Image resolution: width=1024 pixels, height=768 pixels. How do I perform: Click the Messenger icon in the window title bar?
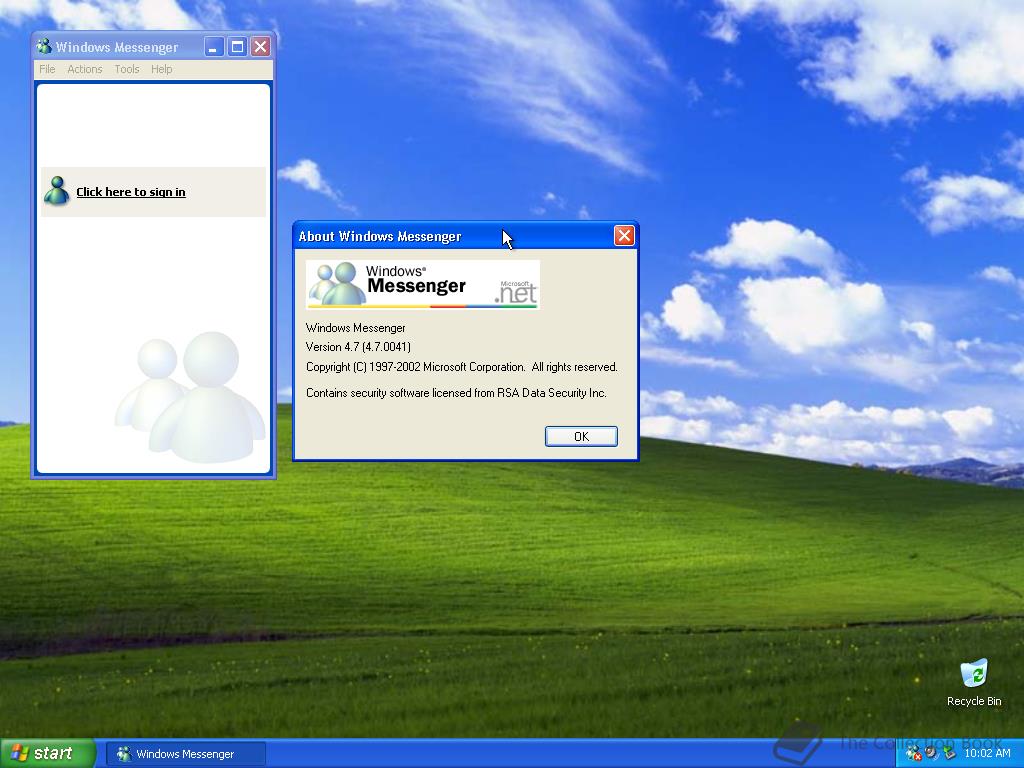click(x=44, y=46)
